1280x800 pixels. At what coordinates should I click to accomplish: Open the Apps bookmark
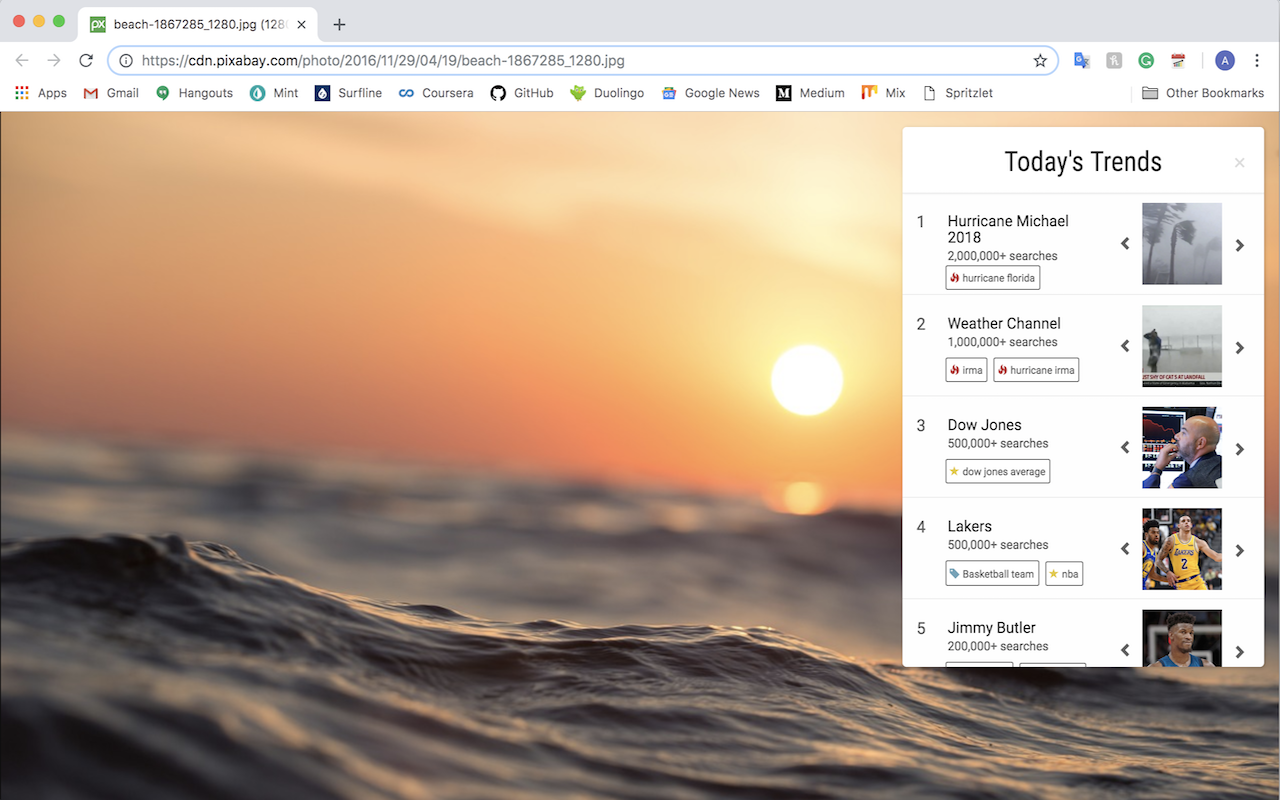[x=41, y=93]
